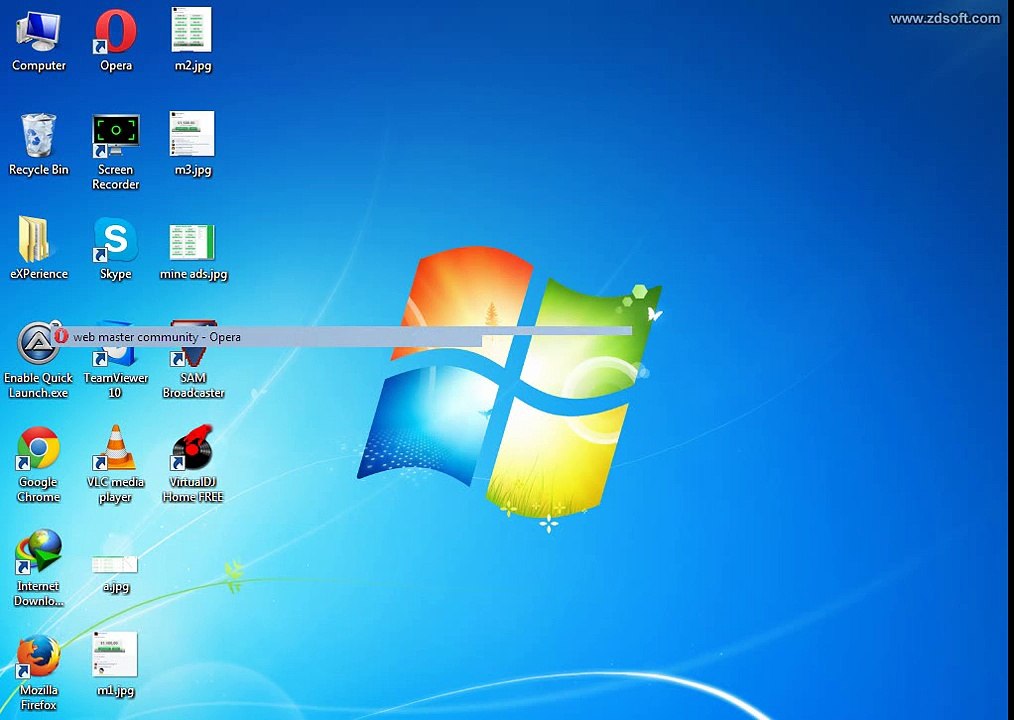Select the Internet Download Manager shortcut
Image resolution: width=1014 pixels, height=720 pixels.
pyautogui.click(x=38, y=568)
